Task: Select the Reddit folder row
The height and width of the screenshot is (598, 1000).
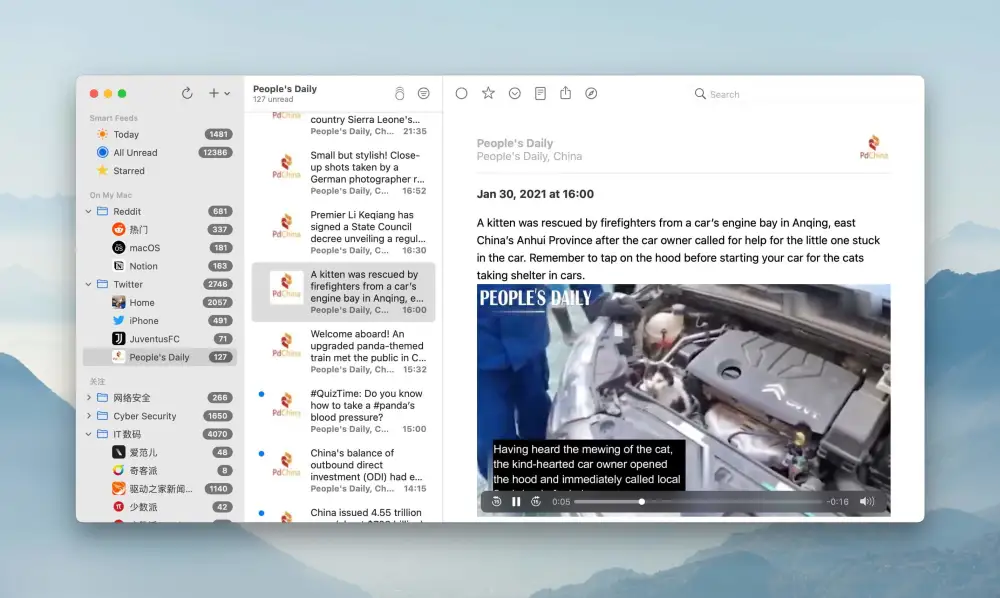Action: point(159,211)
